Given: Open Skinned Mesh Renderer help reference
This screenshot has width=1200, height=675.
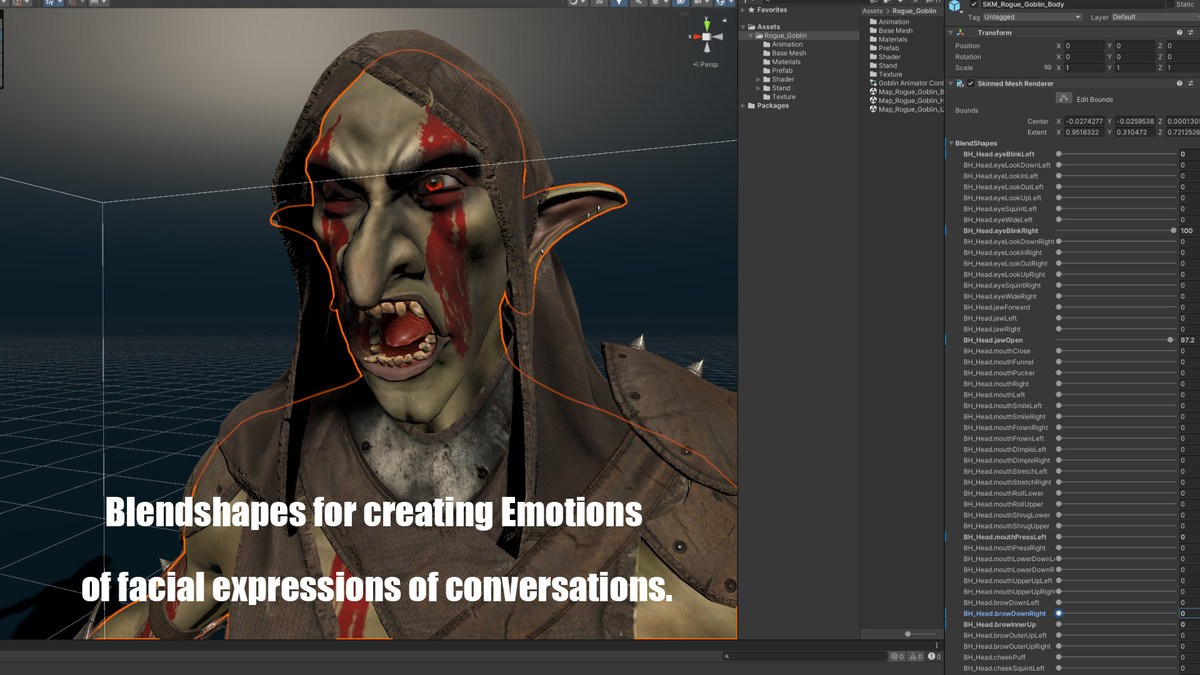Looking at the screenshot, I should [1180, 84].
